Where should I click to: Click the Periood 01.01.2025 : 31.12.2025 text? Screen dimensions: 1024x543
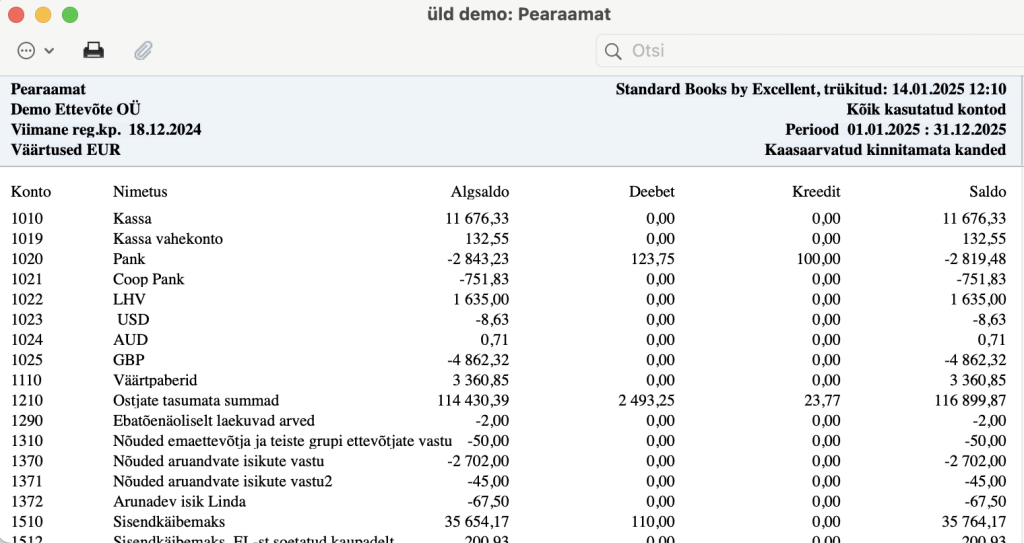point(895,129)
